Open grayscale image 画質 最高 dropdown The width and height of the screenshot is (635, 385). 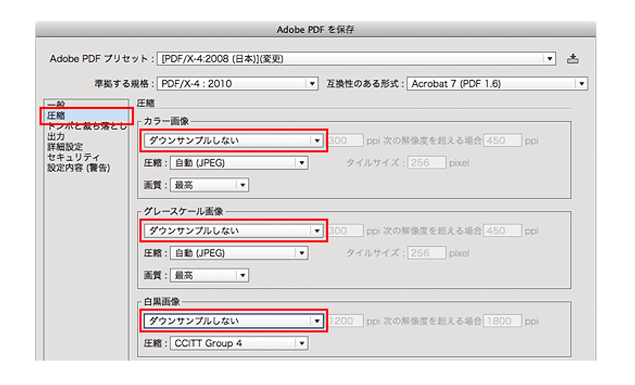click(x=209, y=275)
